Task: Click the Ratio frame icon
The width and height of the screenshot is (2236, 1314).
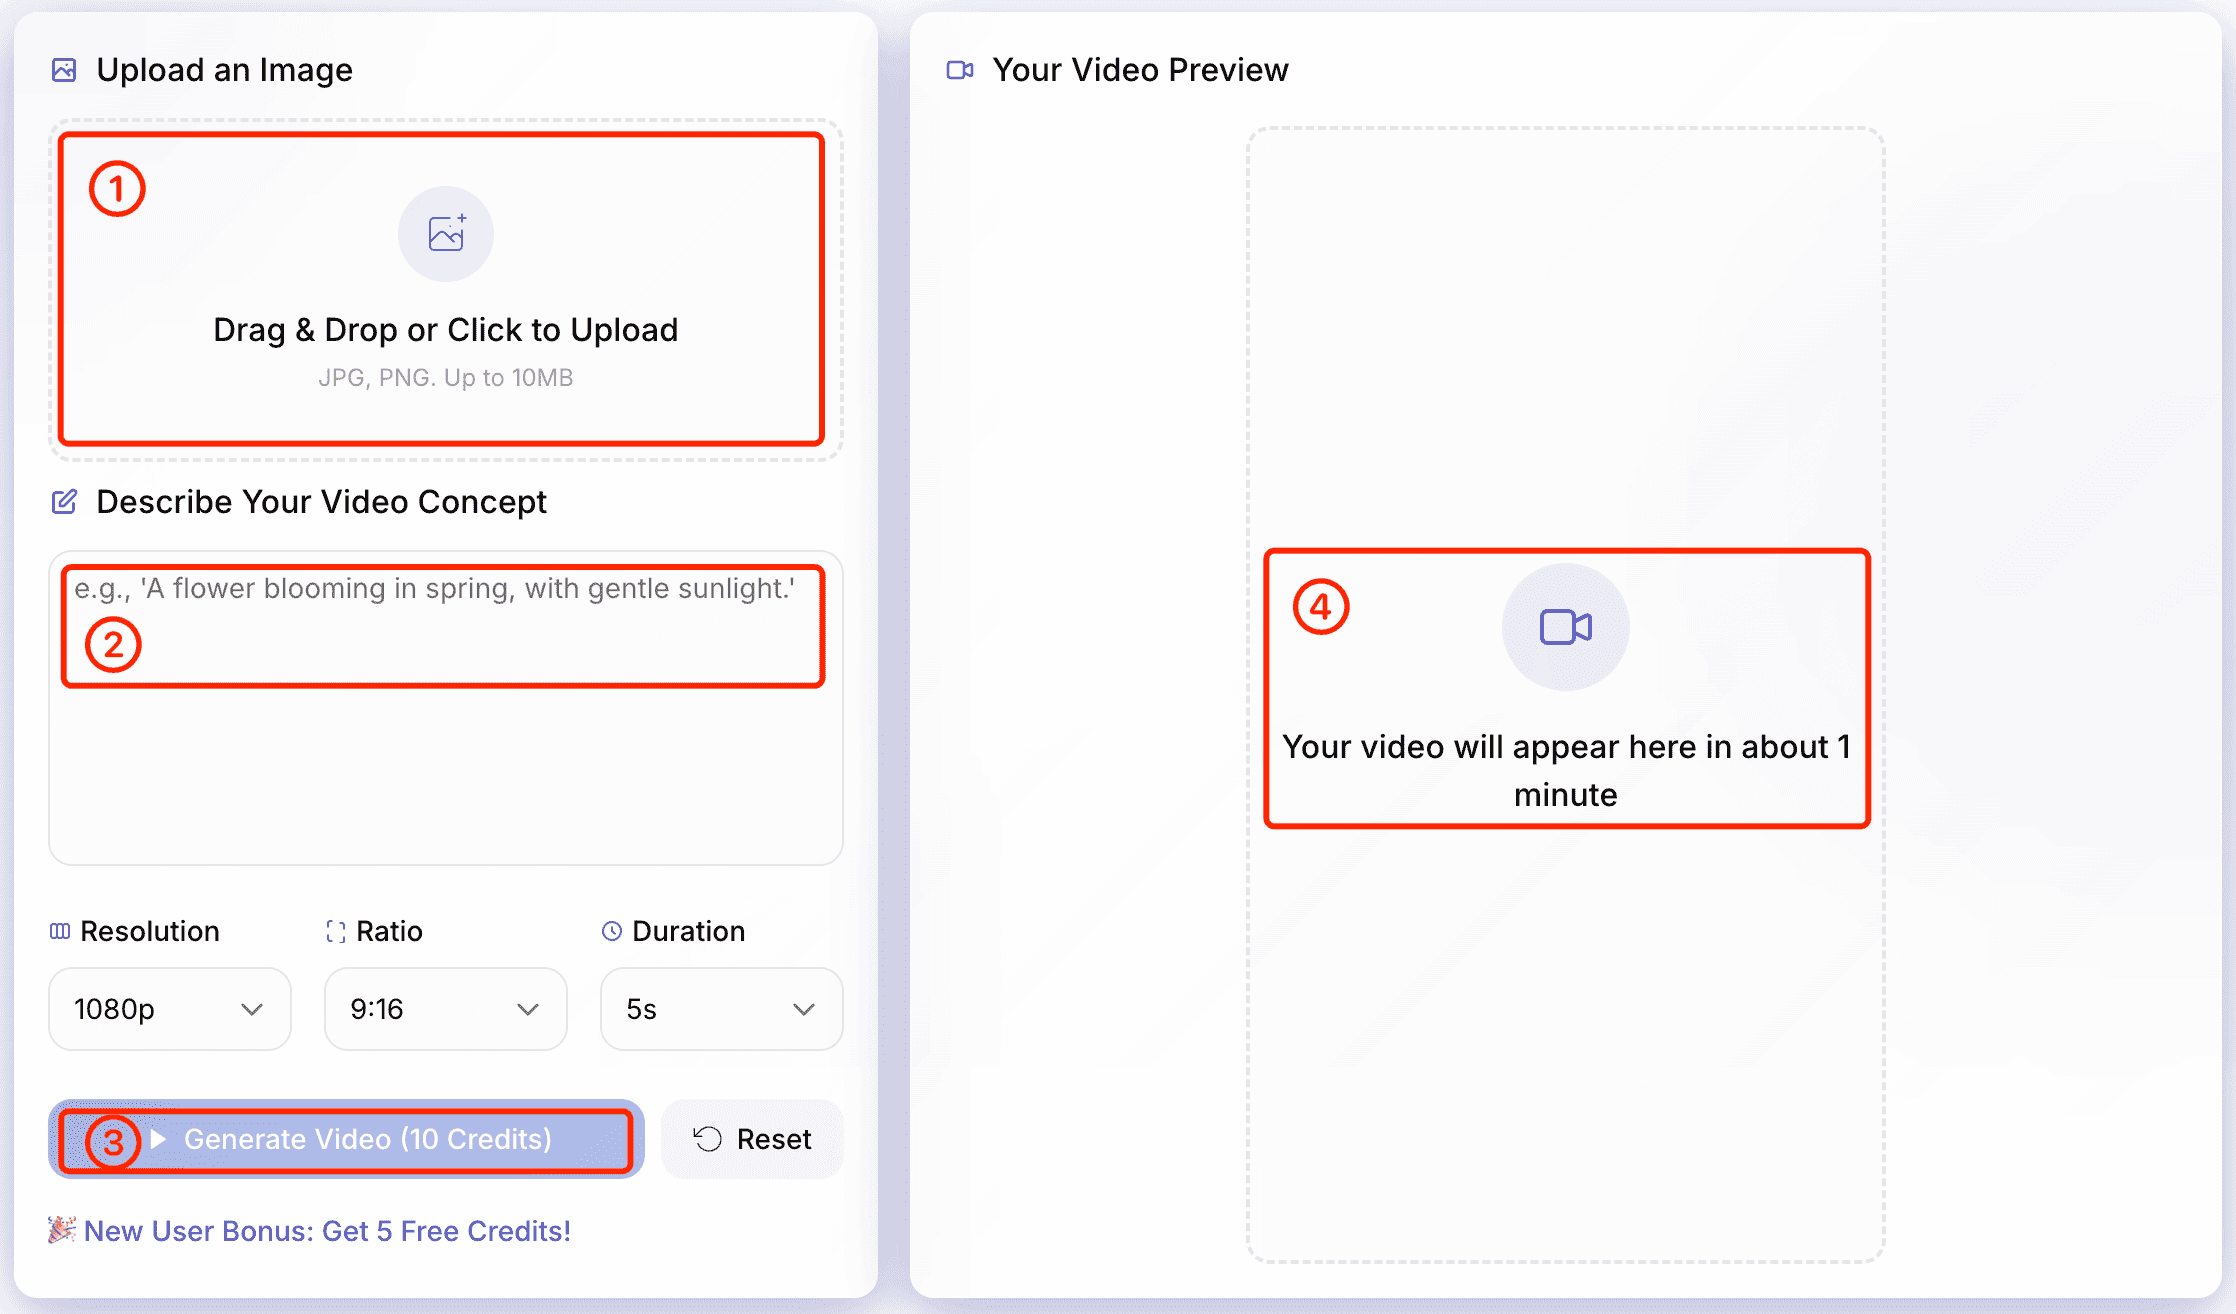Action: click(x=336, y=931)
